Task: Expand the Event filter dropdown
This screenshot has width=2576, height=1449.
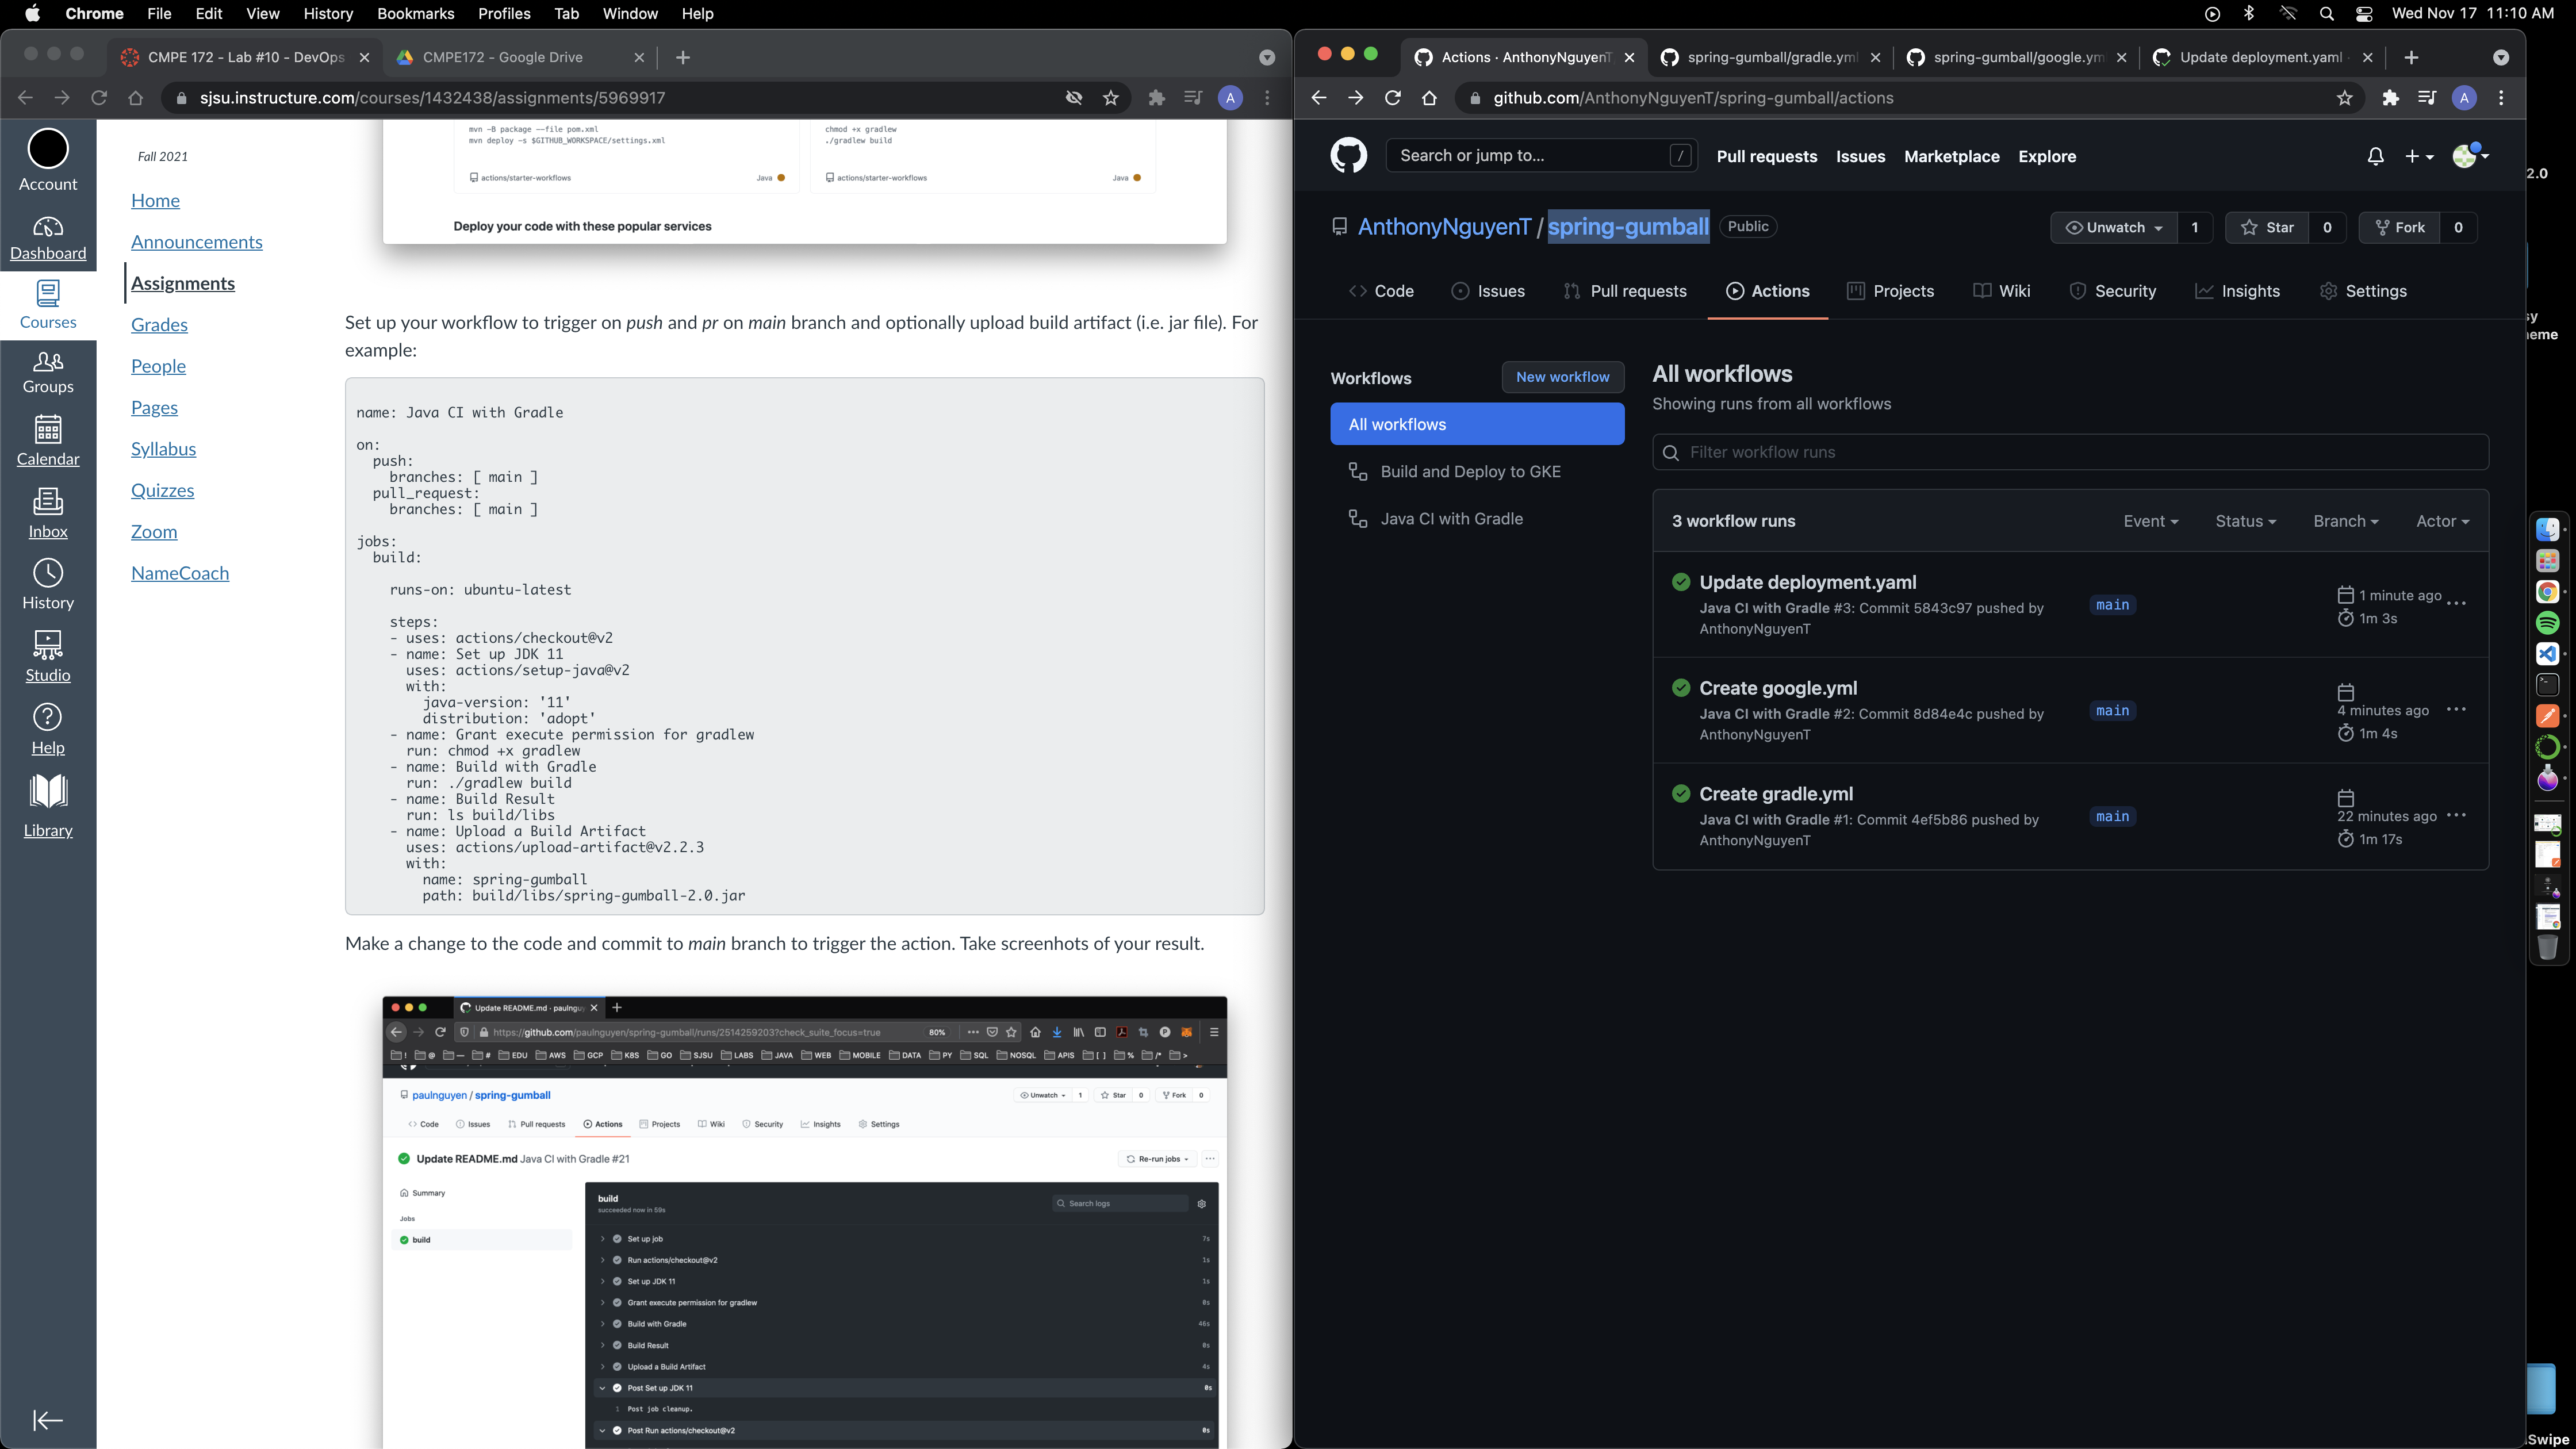Action: pyautogui.click(x=2150, y=521)
